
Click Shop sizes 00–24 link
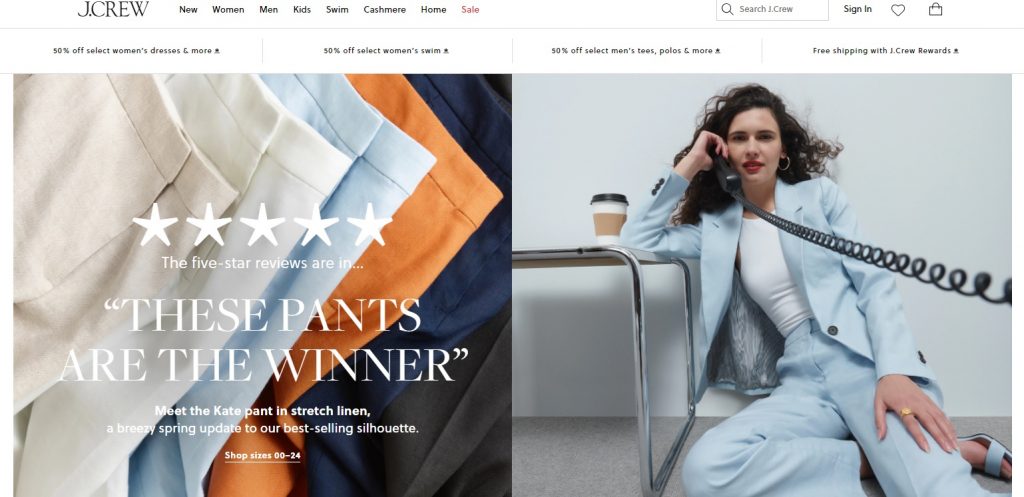click(263, 456)
